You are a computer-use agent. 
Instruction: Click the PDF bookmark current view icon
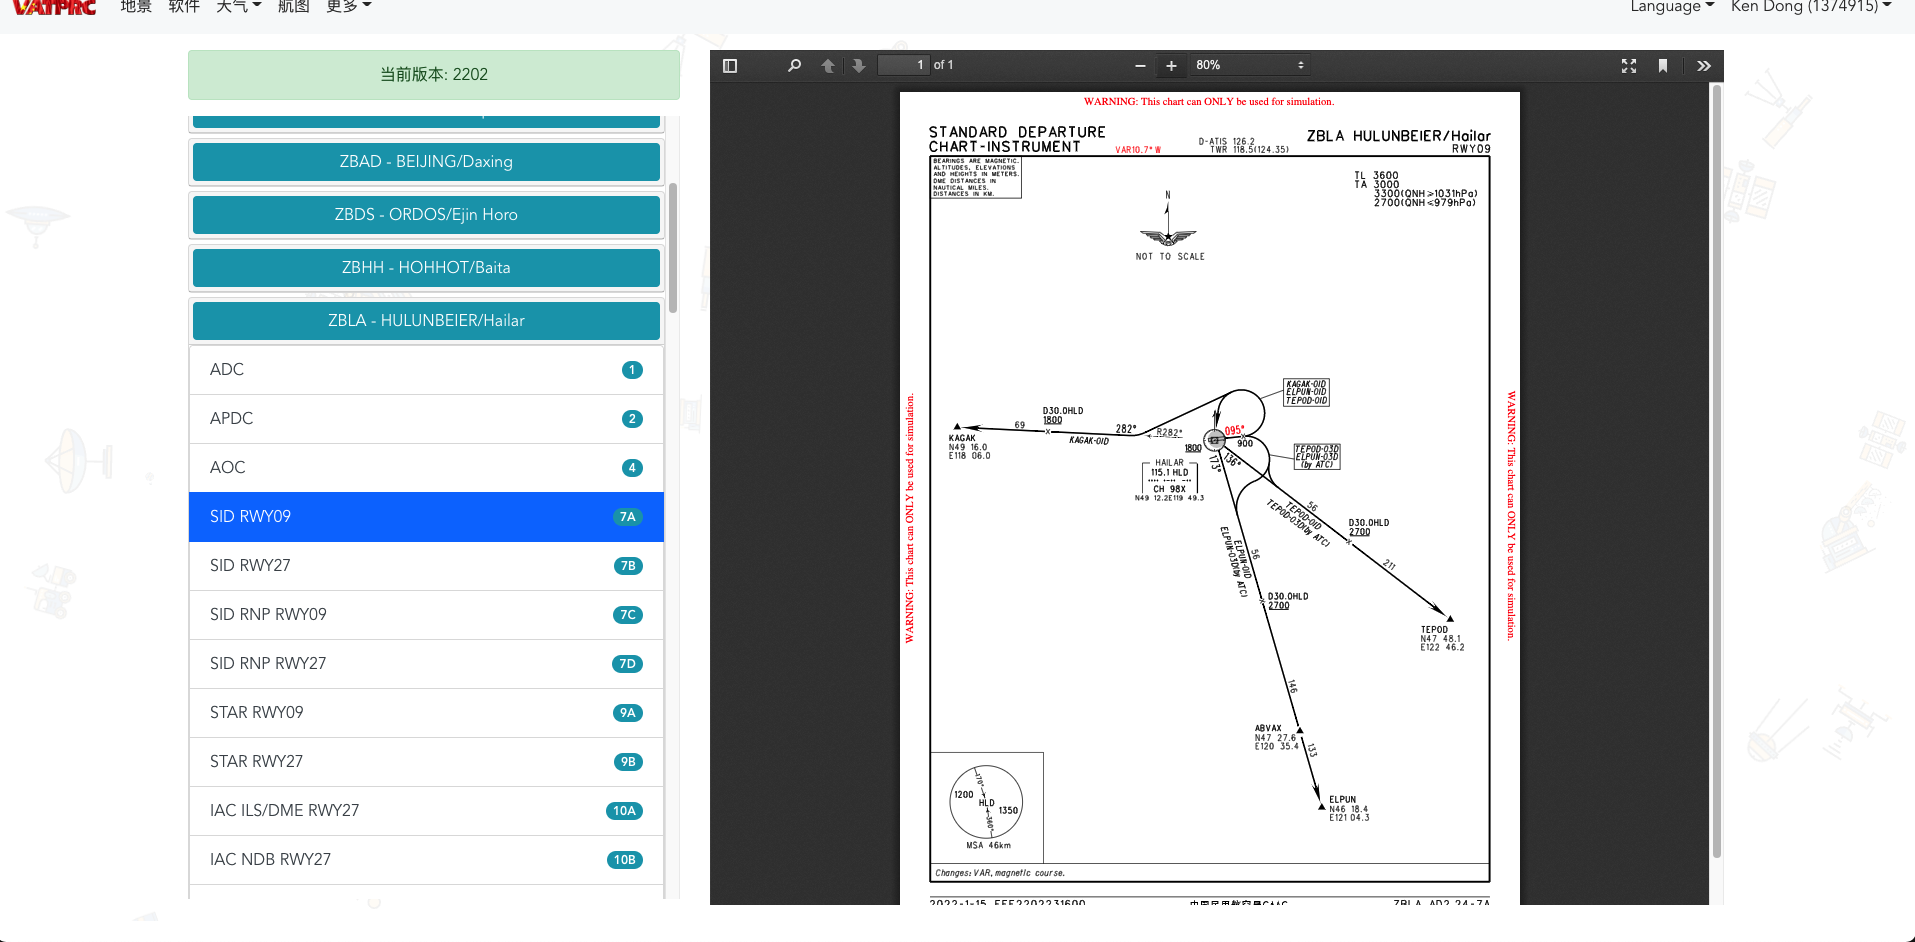[x=1663, y=66]
